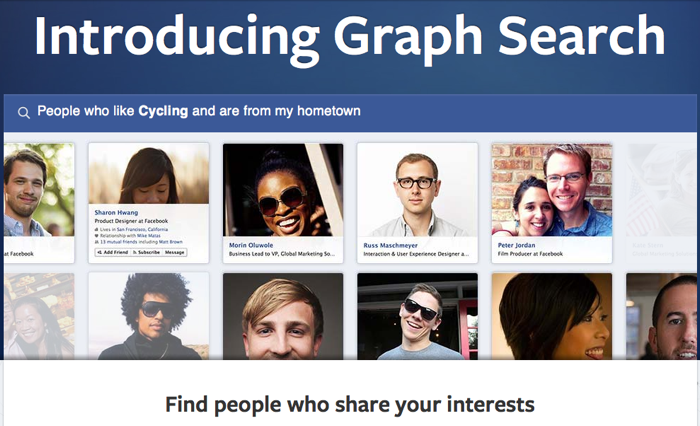Click the photo above Morin Oluwole's name
Viewport: 700px width, 426px height.
pos(283,190)
